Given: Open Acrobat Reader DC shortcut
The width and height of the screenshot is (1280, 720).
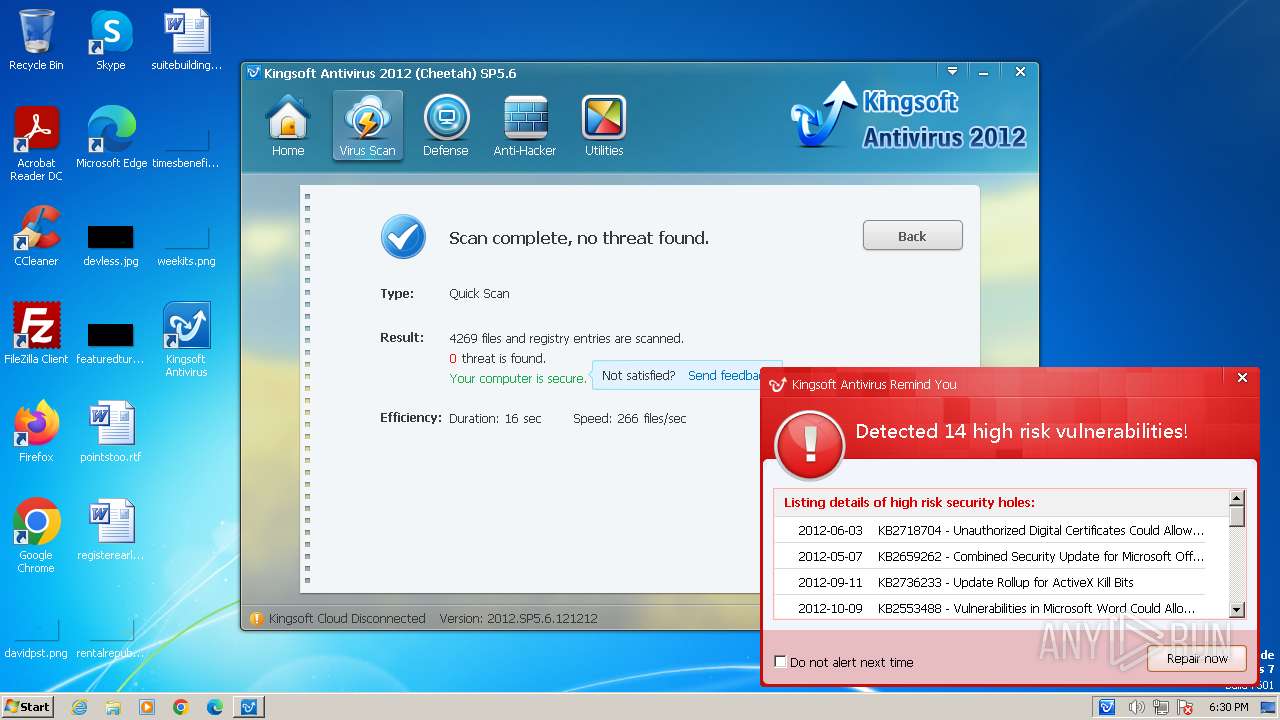Looking at the screenshot, I should point(36,143).
